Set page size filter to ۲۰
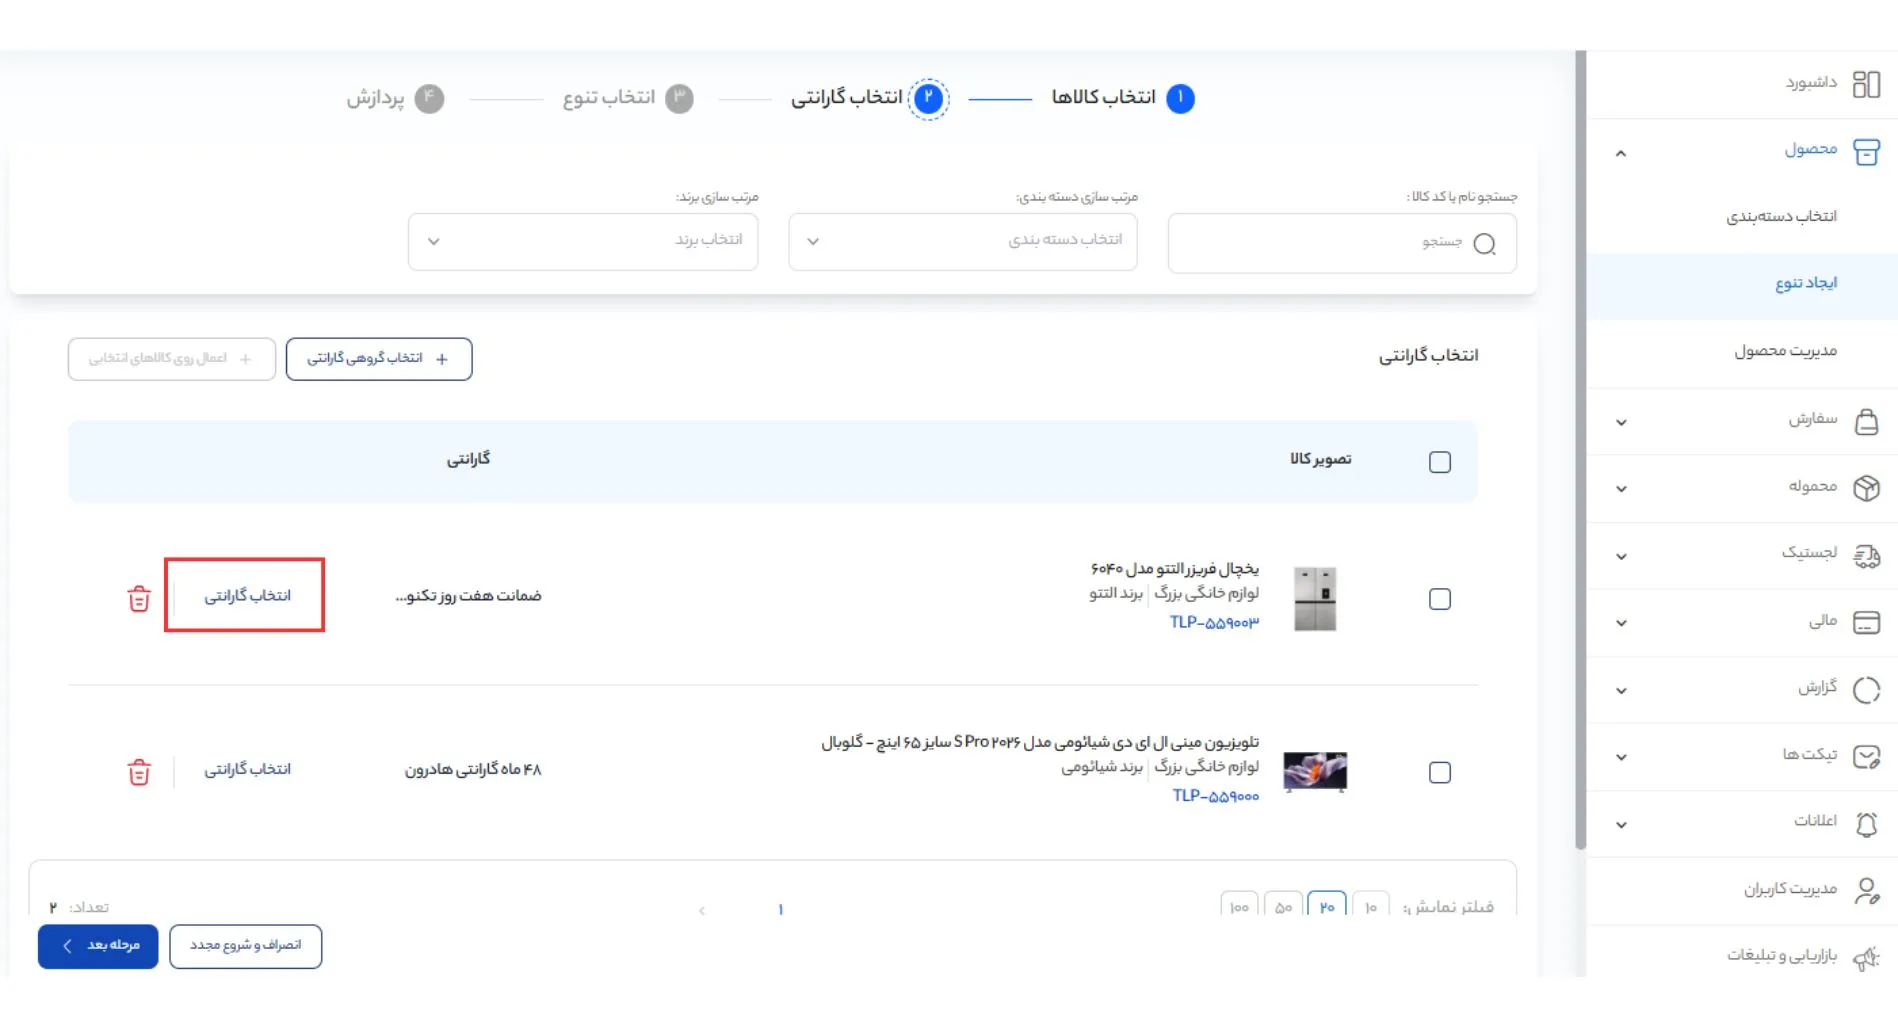1898x1018 pixels. tap(1327, 905)
